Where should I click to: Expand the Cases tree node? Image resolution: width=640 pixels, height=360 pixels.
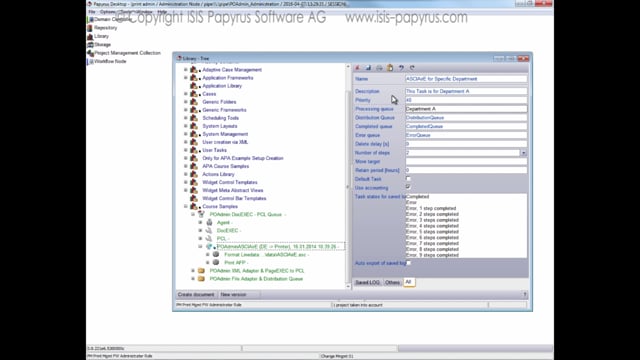[x=186, y=94]
